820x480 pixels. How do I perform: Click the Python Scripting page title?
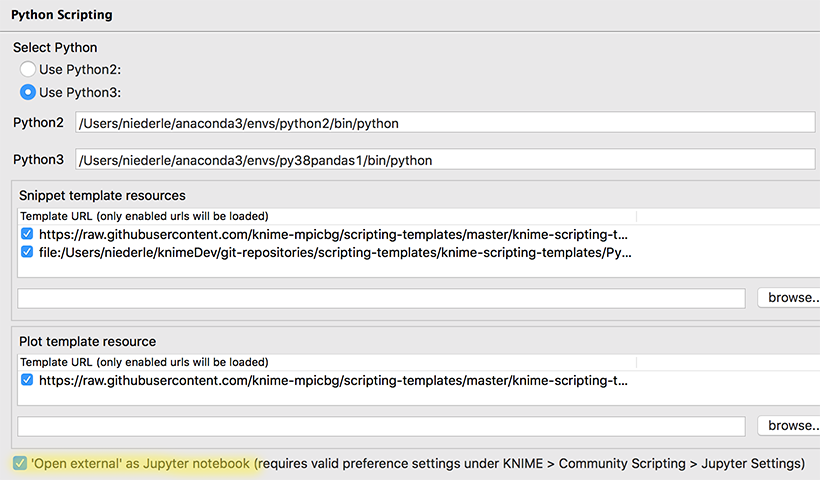pyautogui.click(x=62, y=15)
